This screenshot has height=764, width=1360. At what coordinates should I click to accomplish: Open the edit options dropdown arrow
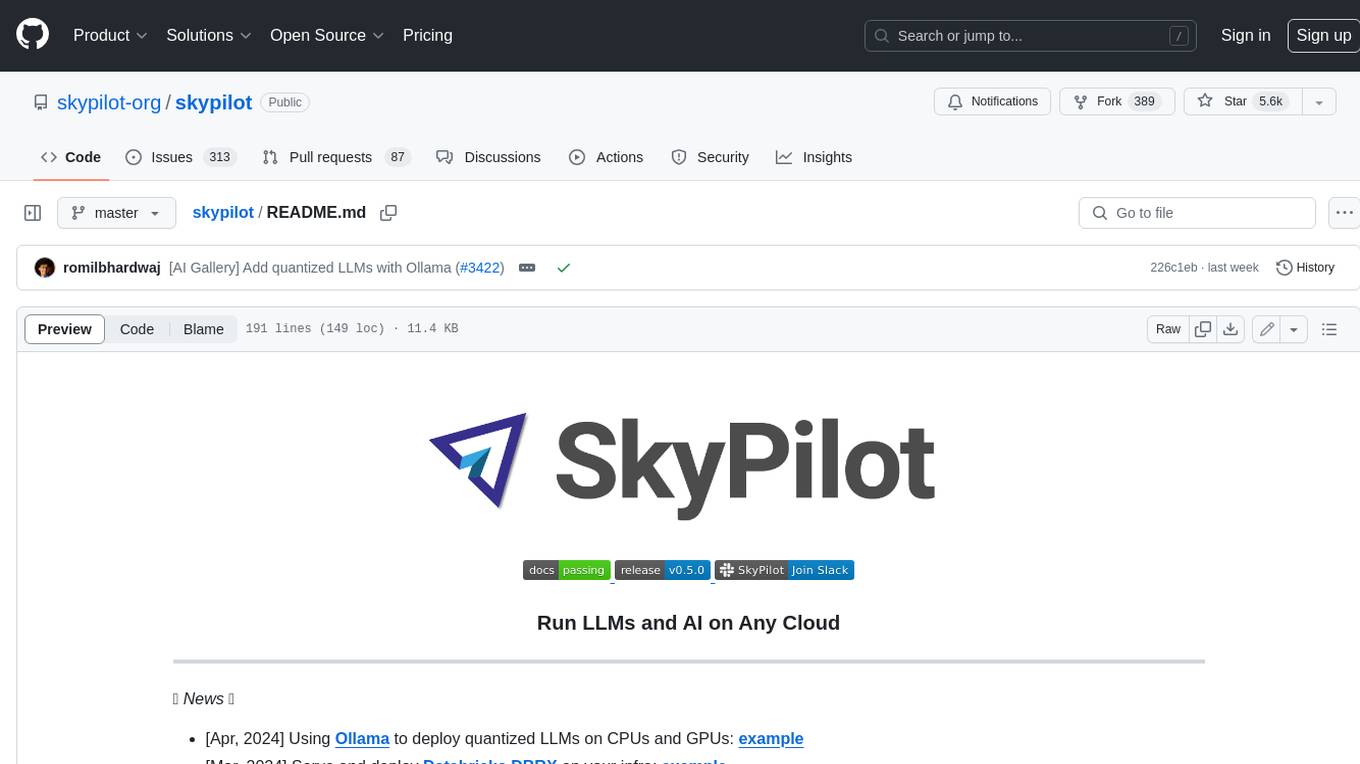click(x=1294, y=329)
